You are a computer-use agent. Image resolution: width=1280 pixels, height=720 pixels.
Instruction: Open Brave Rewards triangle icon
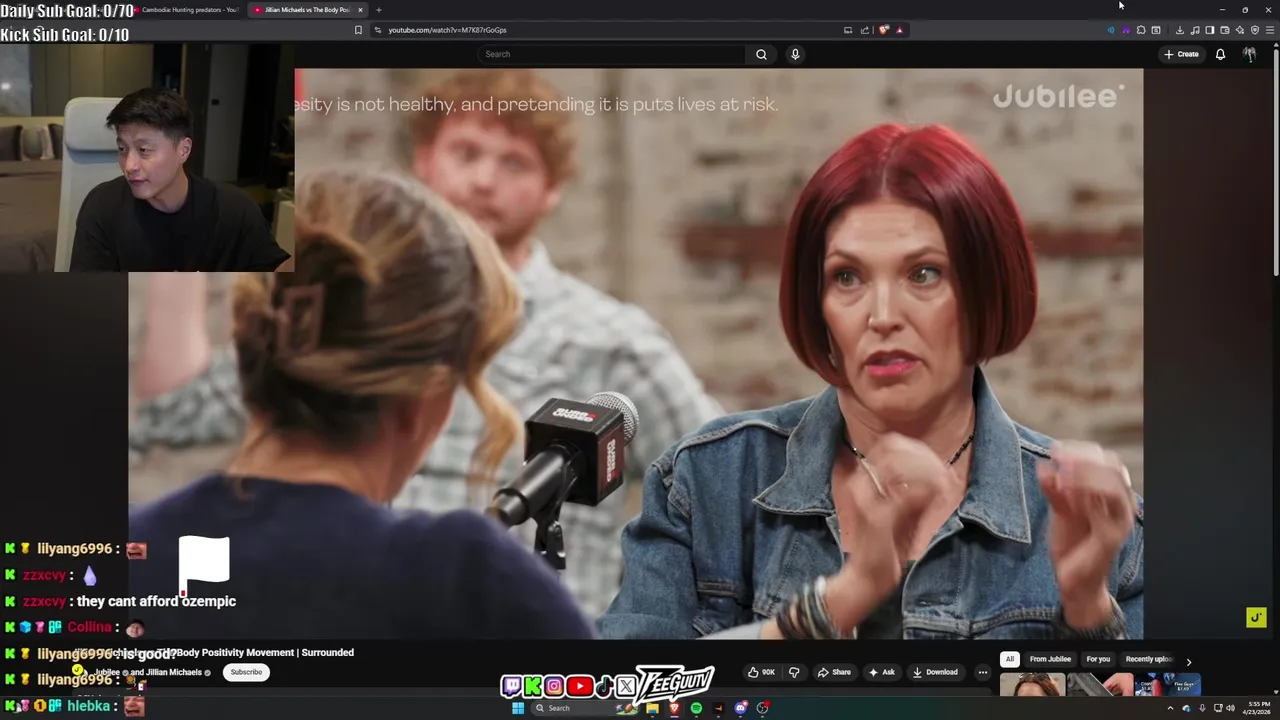click(x=900, y=30)
